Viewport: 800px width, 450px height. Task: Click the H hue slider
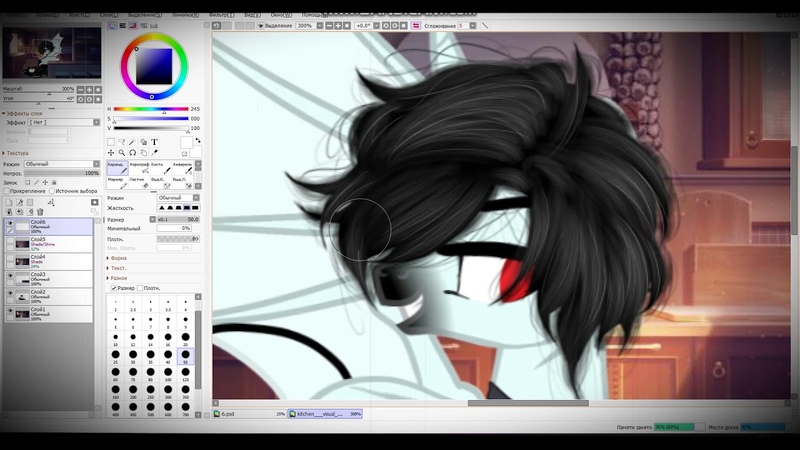[151, 109]
